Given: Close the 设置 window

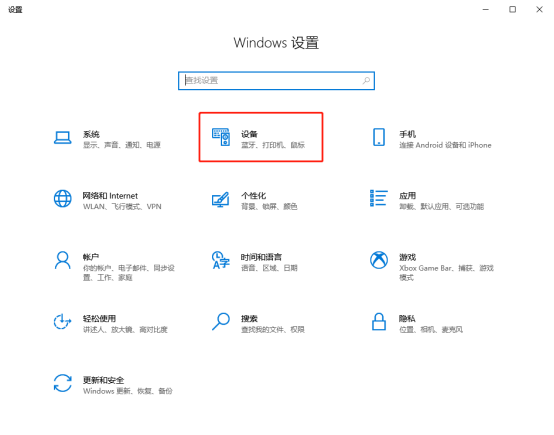Looking at the screenshot, I should [539, 10].
